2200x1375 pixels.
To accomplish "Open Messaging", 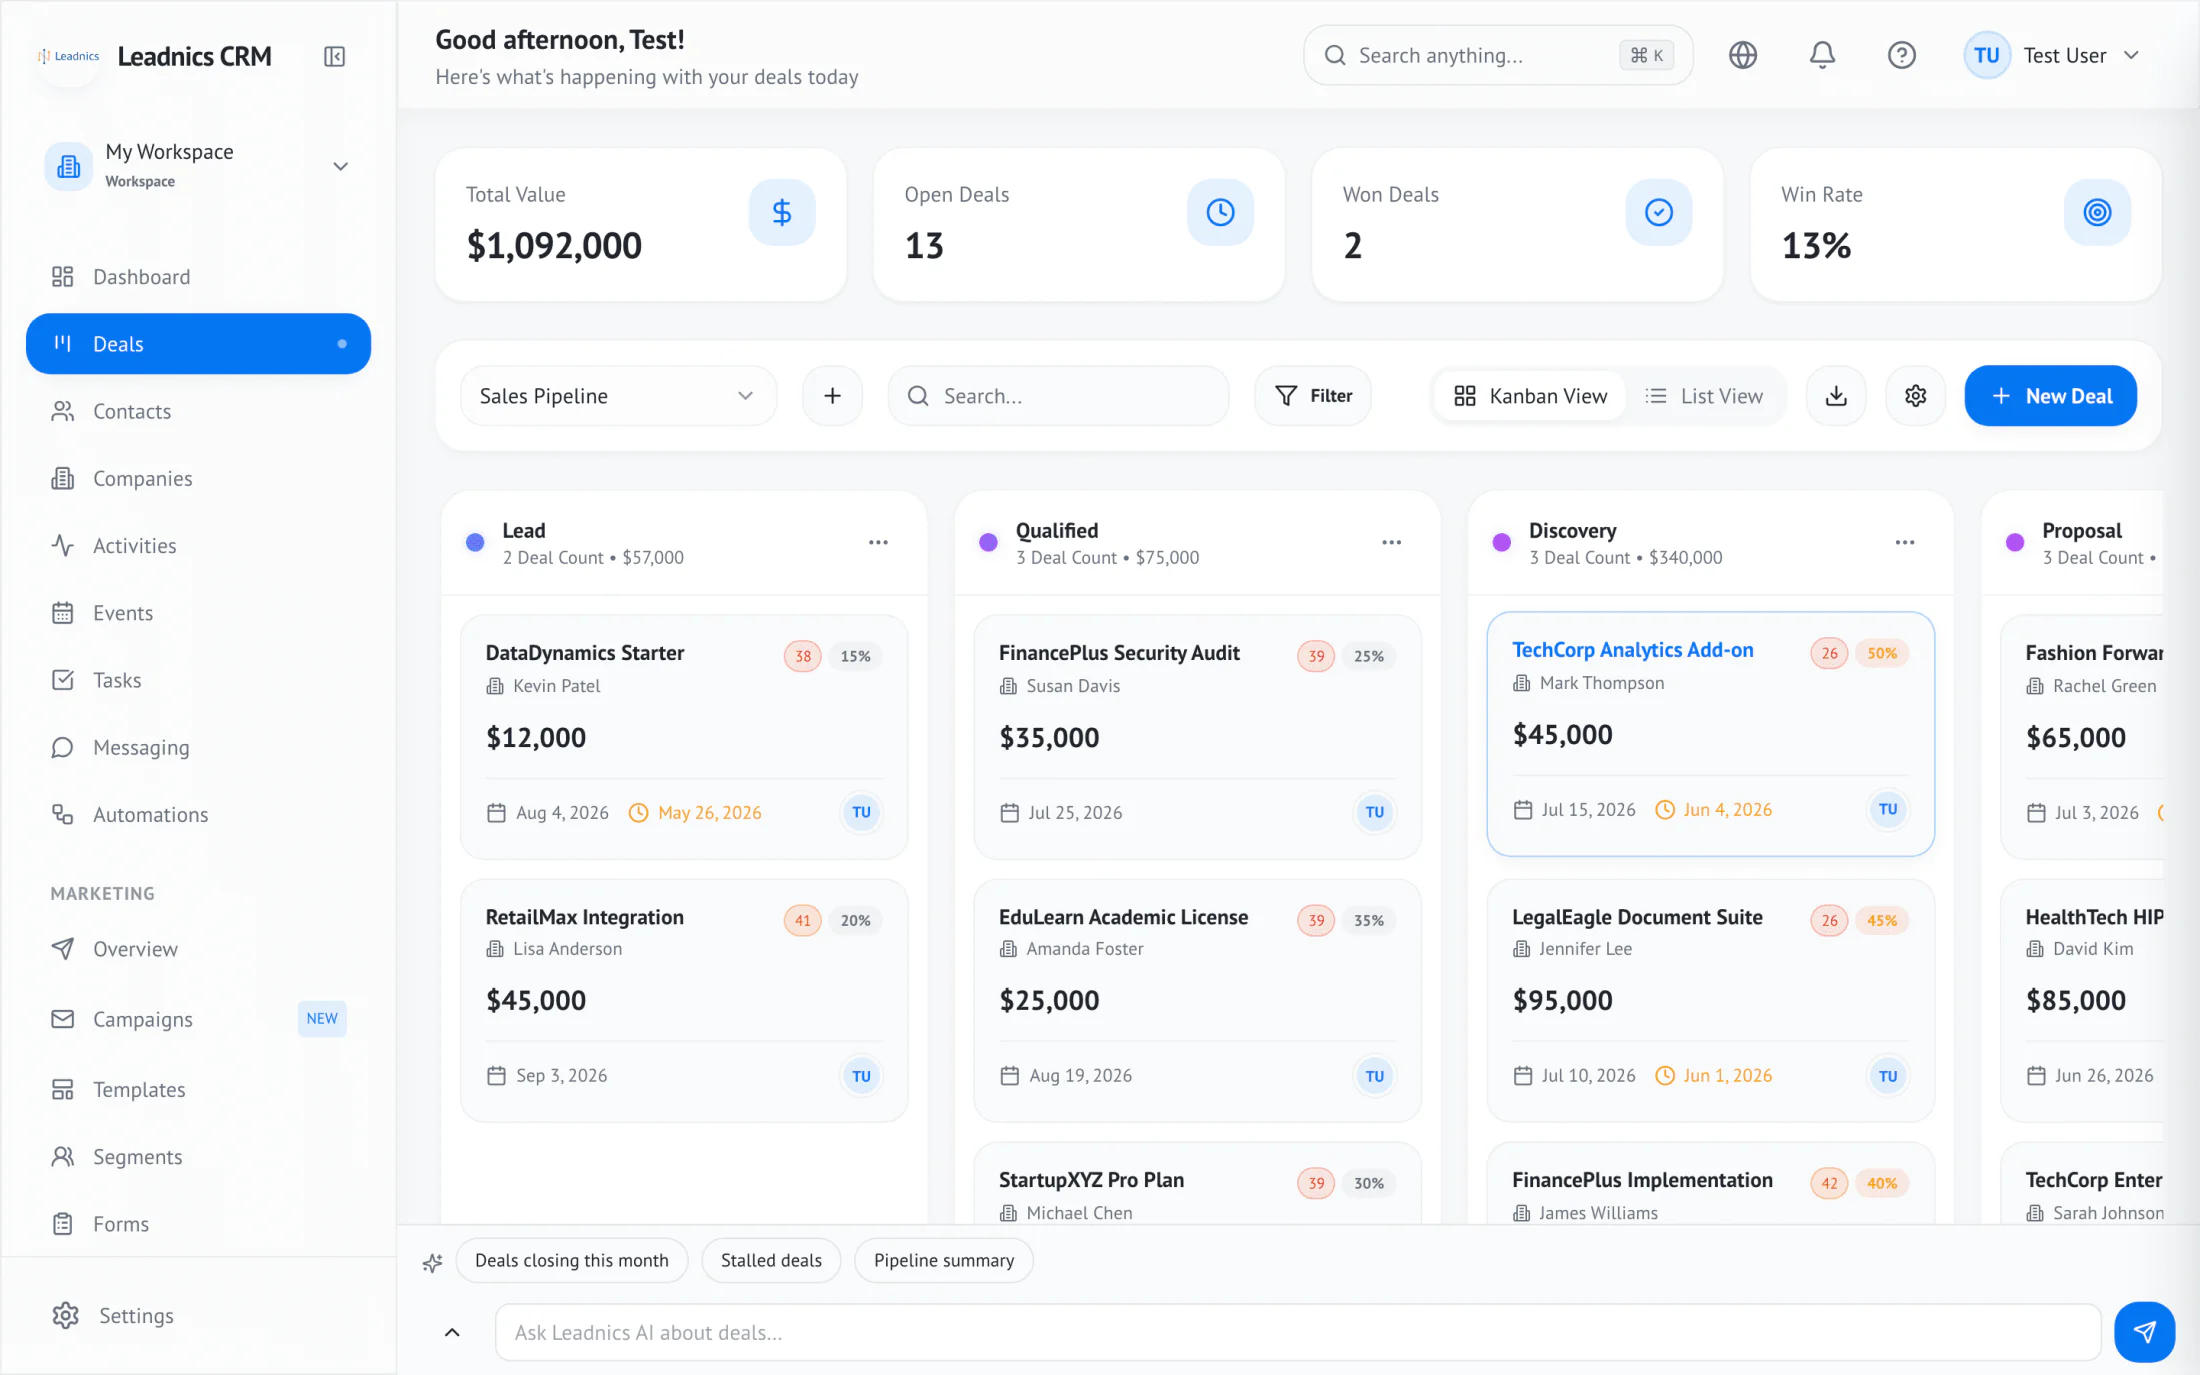I will [x=198, y=747].
